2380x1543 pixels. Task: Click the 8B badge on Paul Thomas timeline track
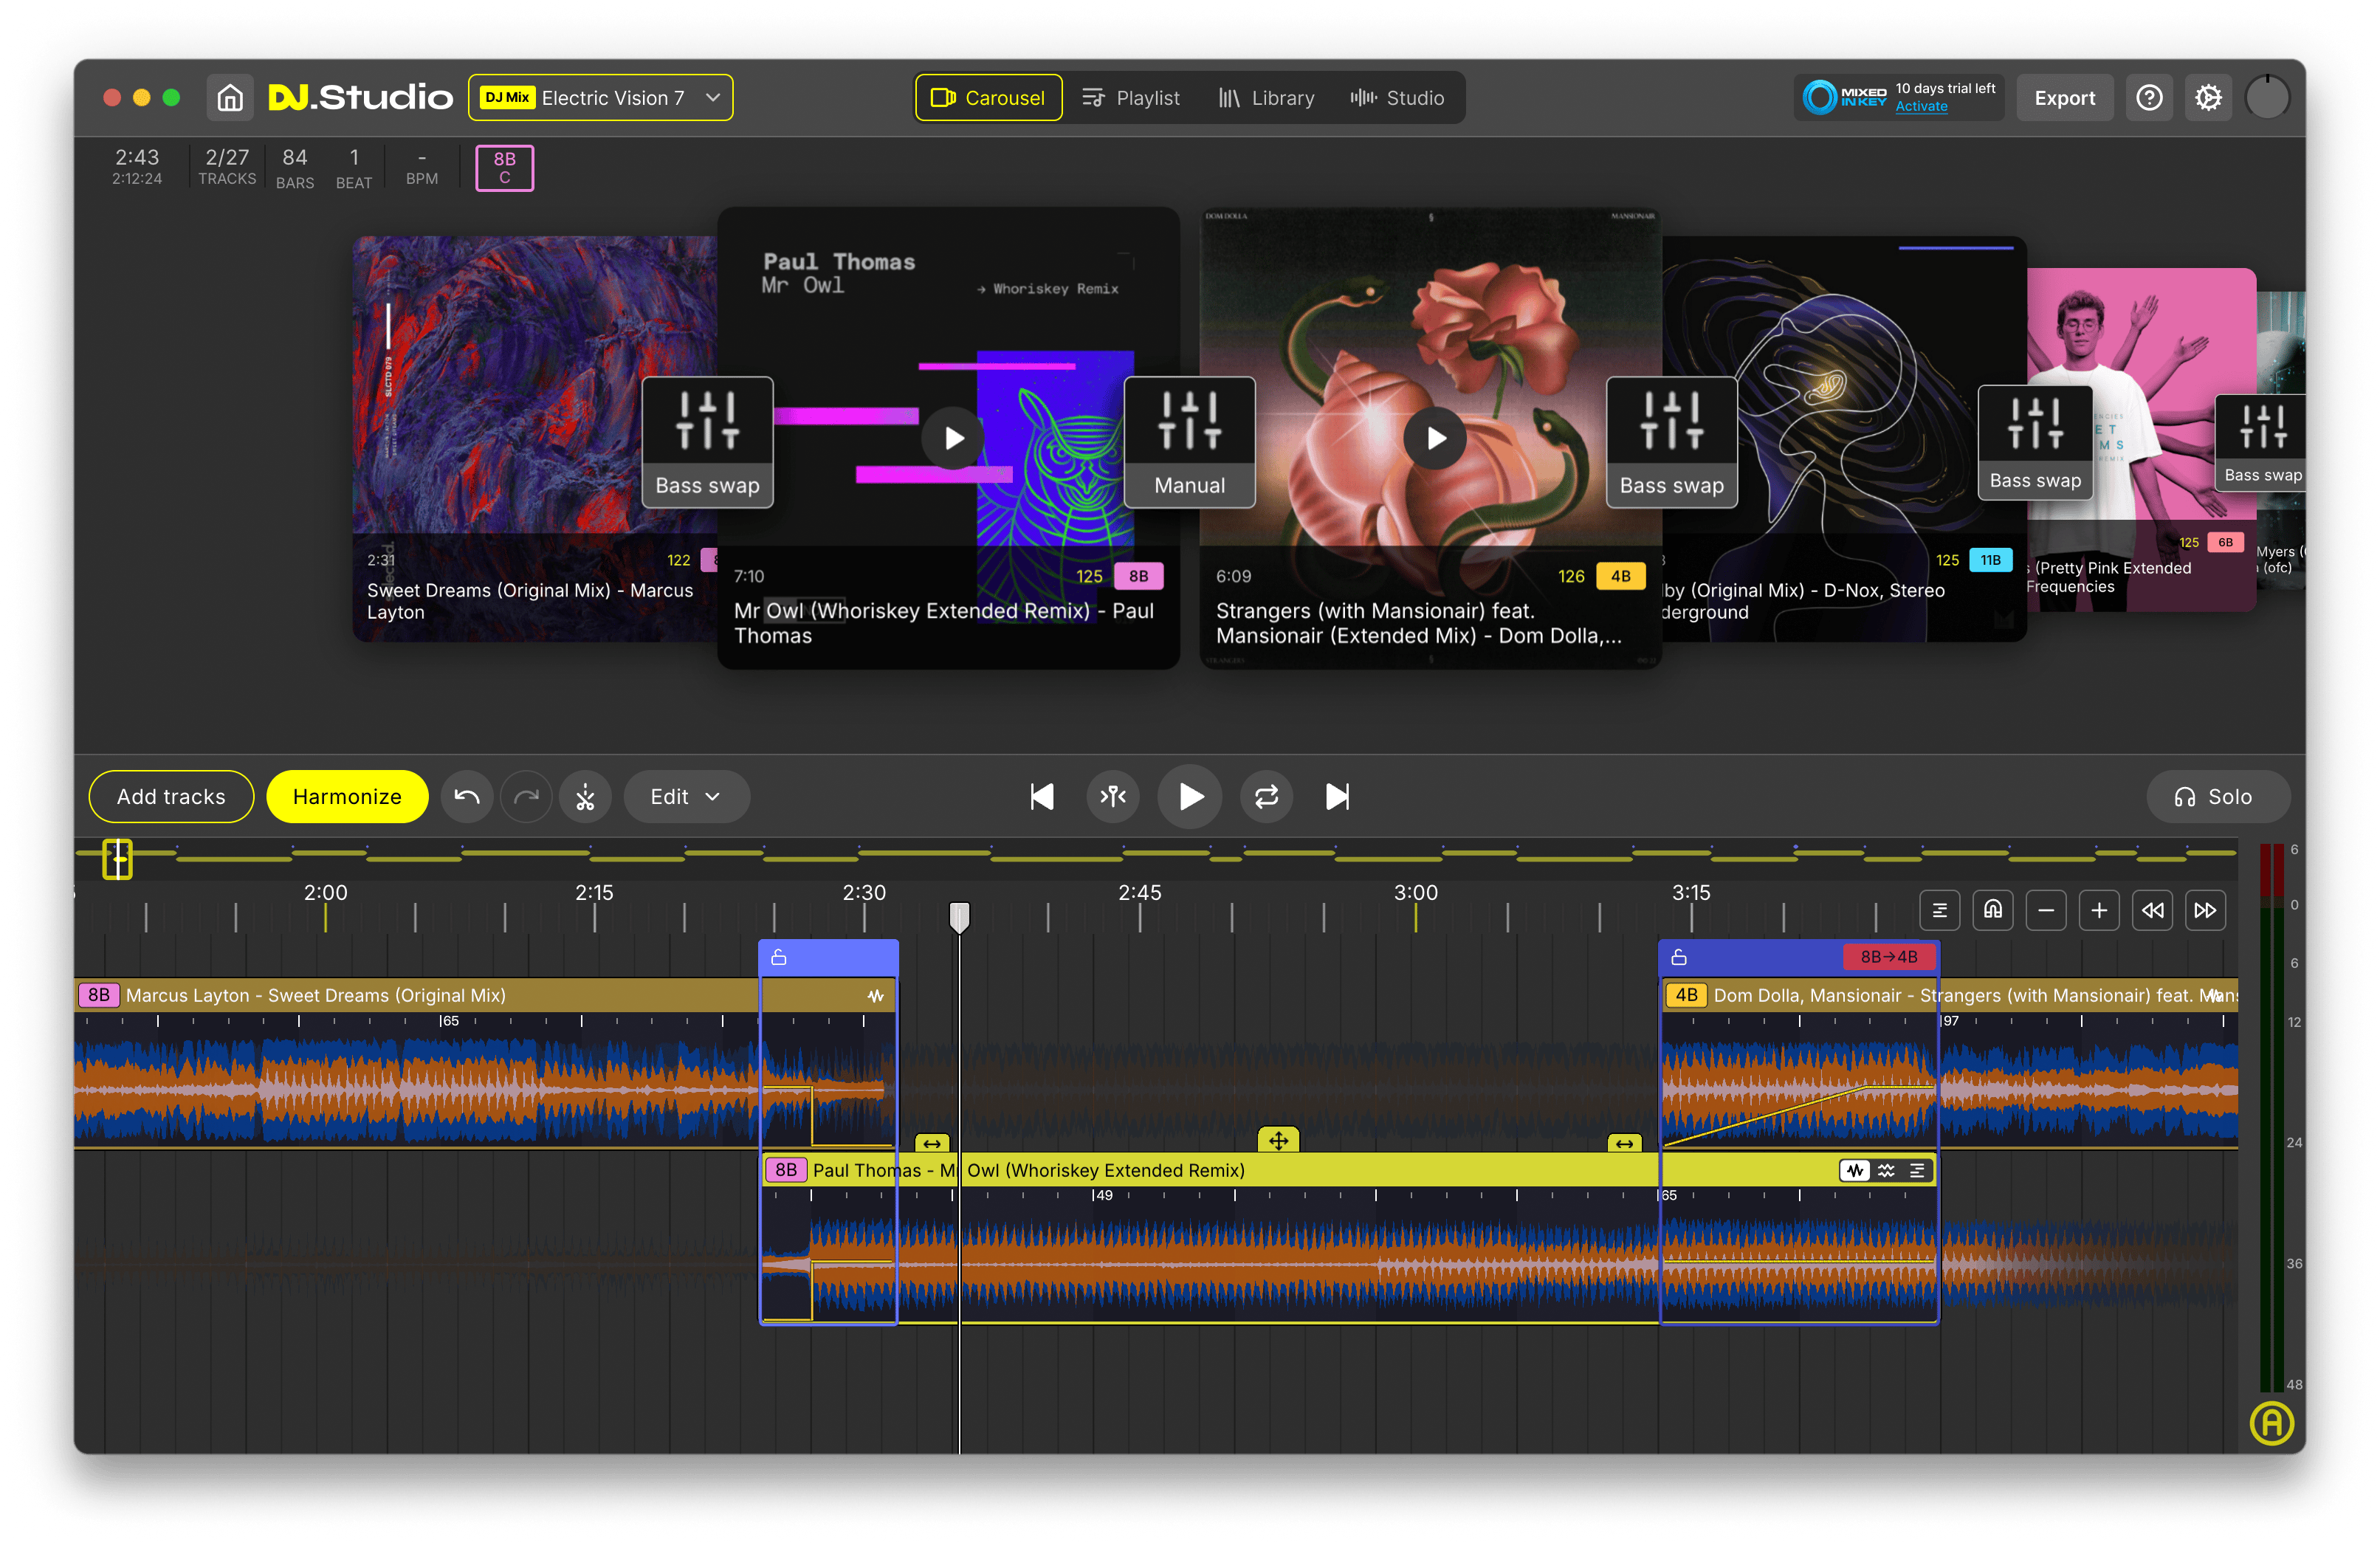tap(786, 1170)
